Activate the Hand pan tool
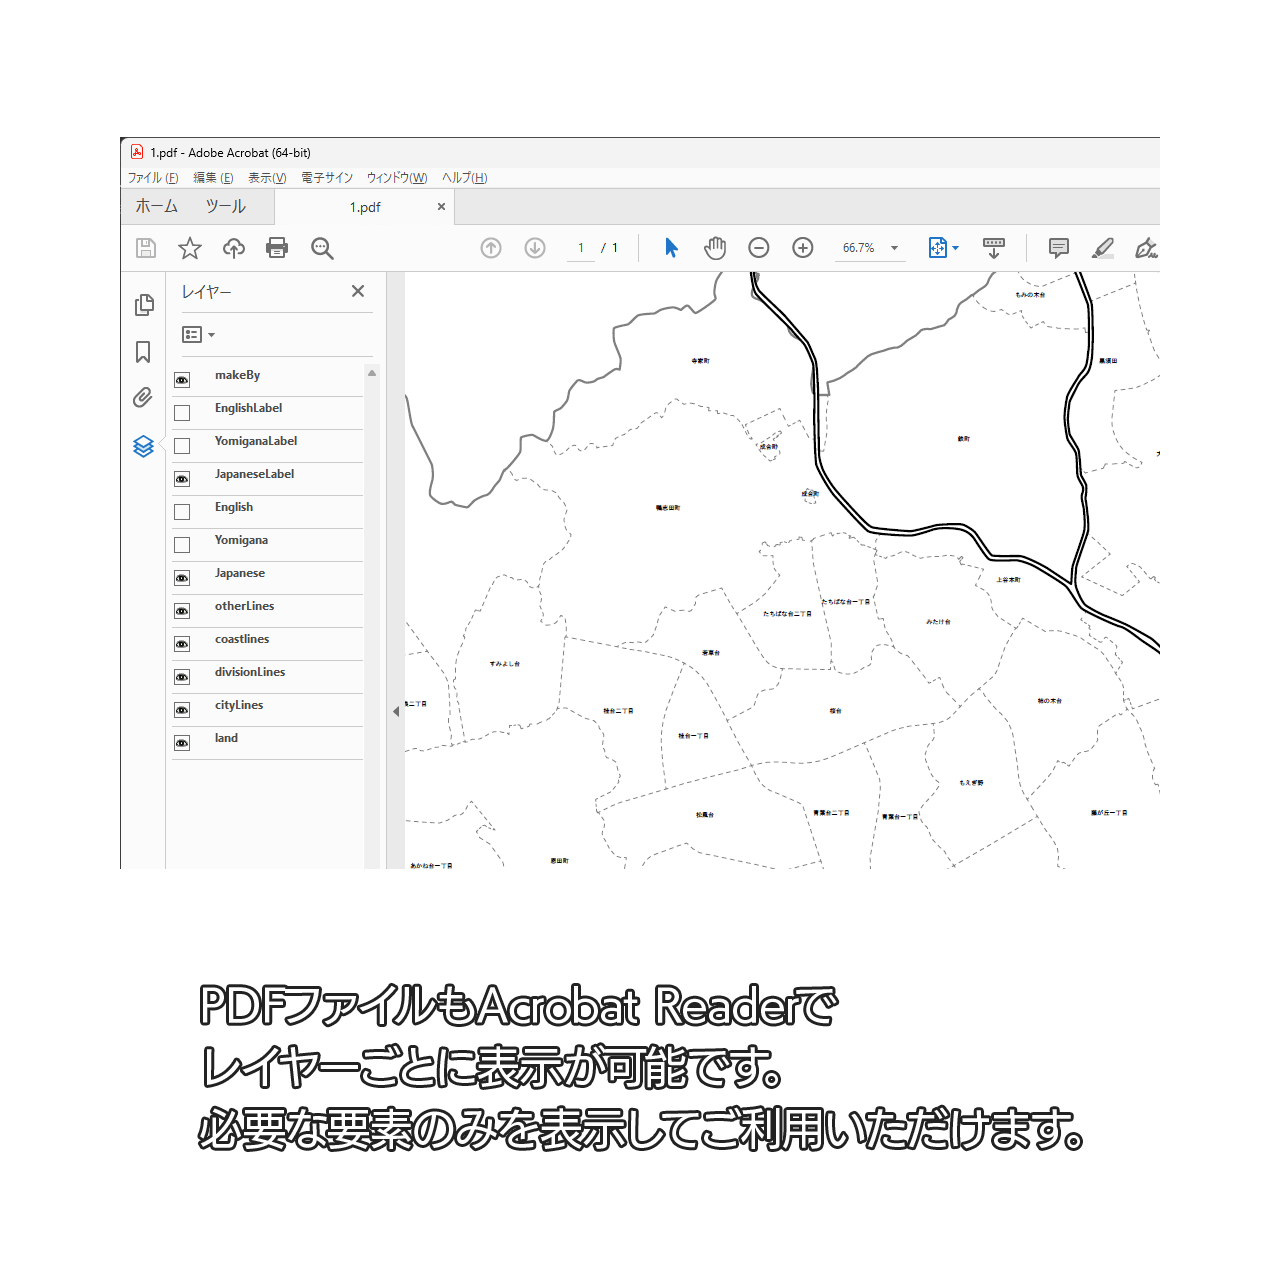 pos(715,248)
